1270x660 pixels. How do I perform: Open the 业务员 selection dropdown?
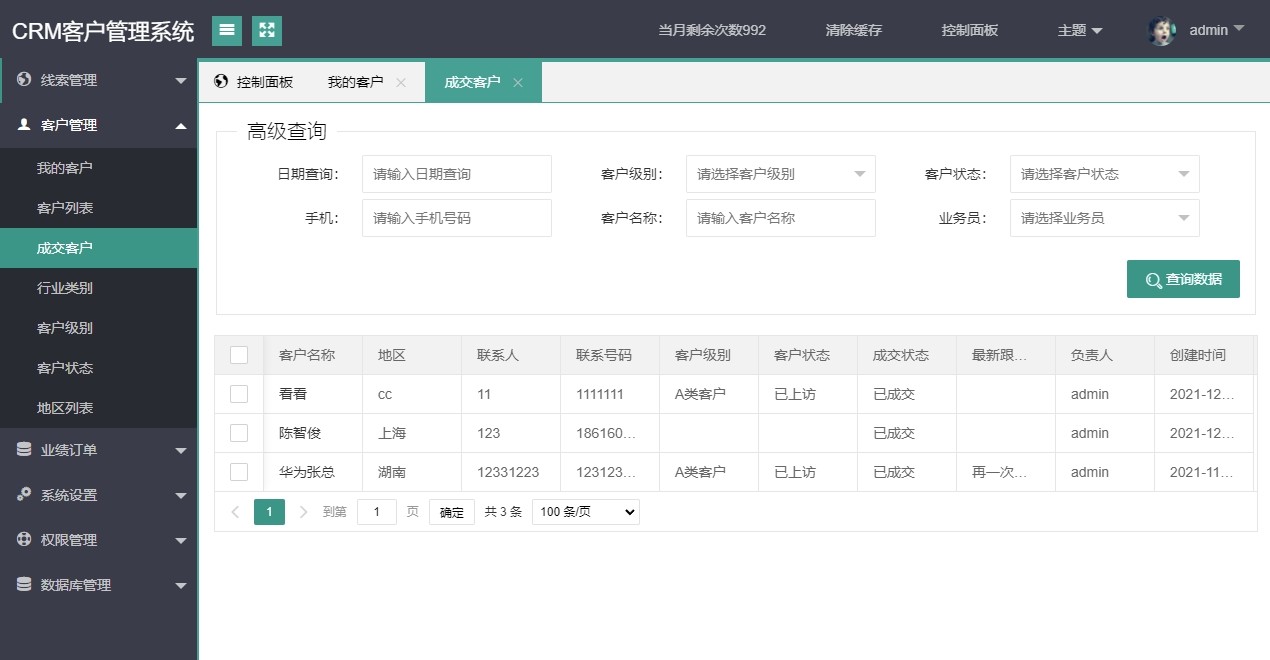click(x=1104, y=218)
